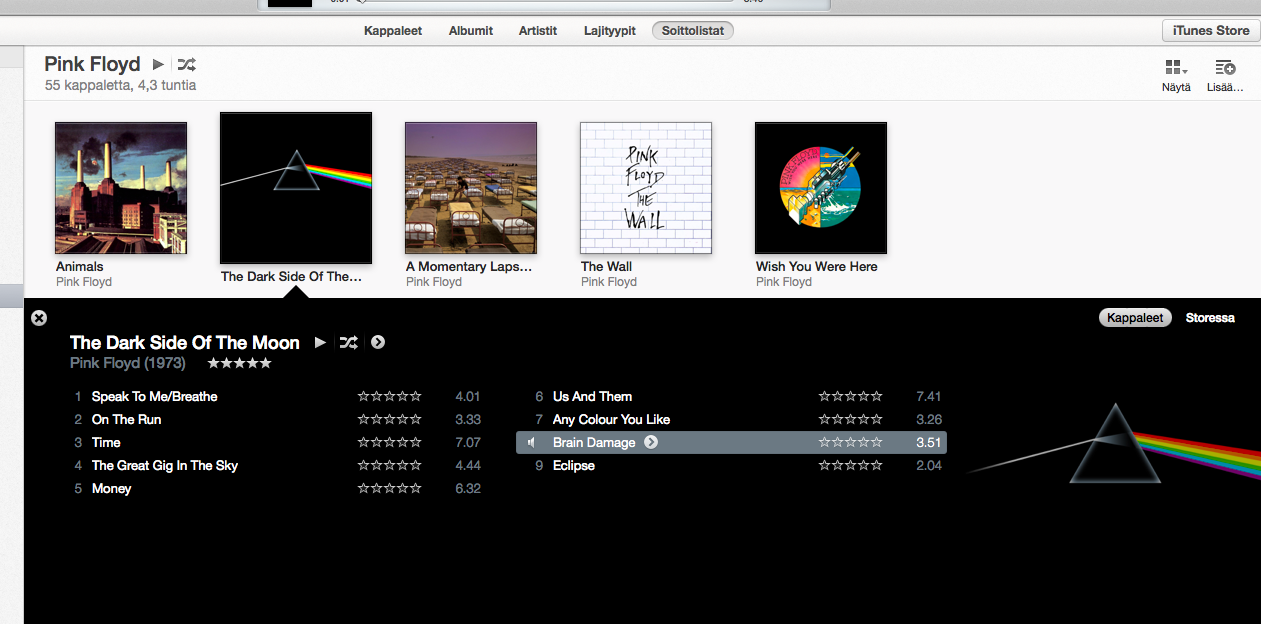Click Pink Floyd (1973) artist text
This screenshot has width=1261, height=624.
pos(128,363)
